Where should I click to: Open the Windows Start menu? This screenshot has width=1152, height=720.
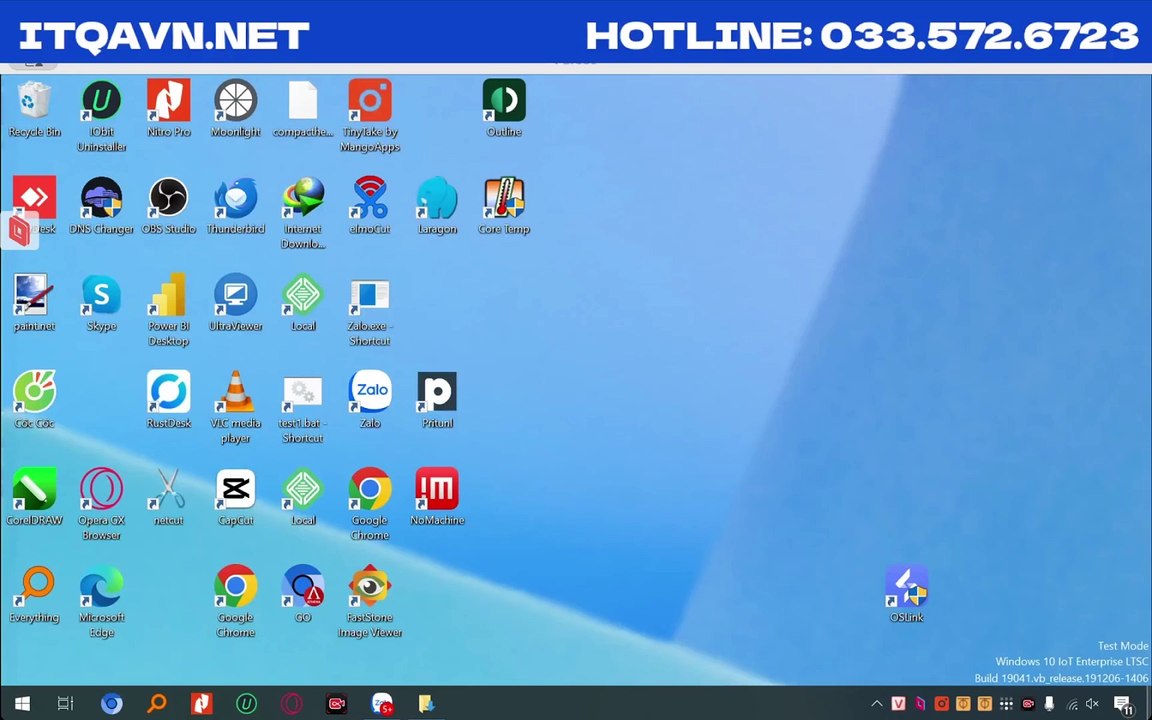pos(22,704)
